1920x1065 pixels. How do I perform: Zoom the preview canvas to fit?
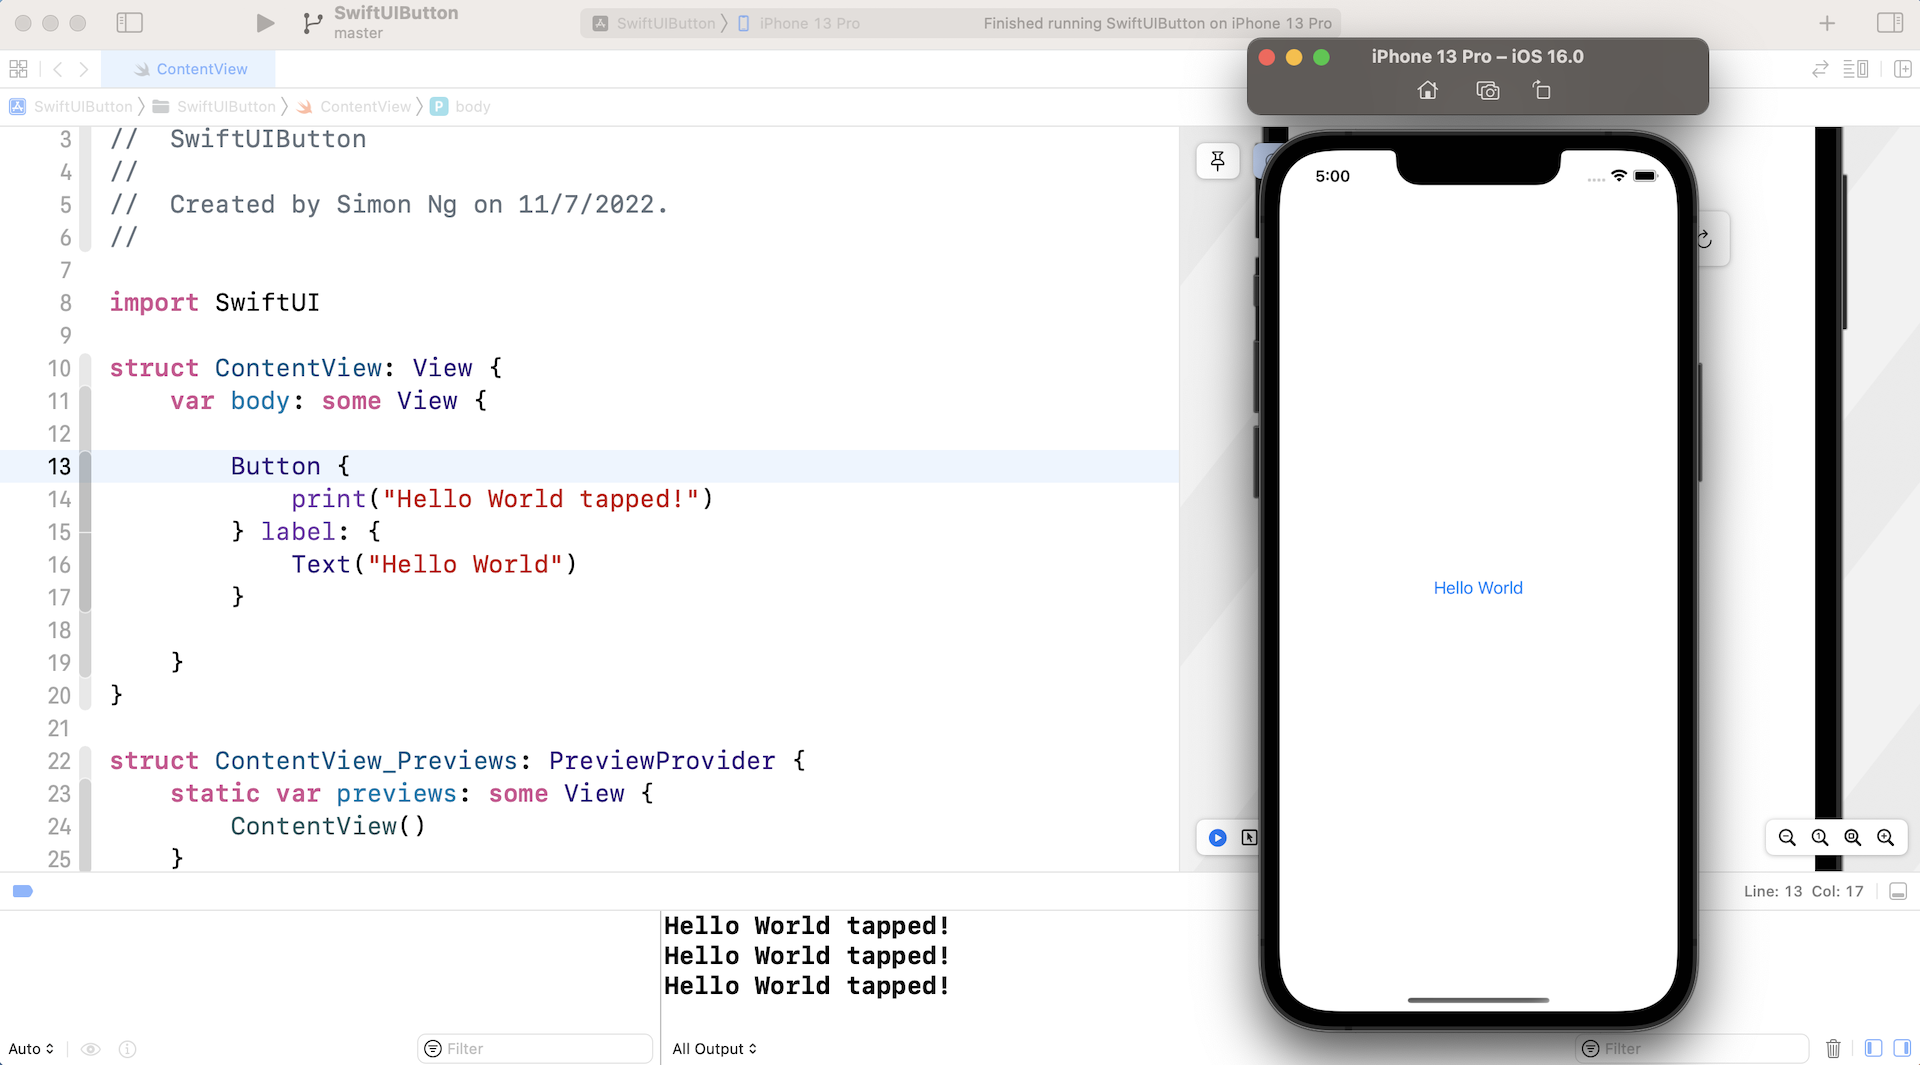pos(1853,838)
